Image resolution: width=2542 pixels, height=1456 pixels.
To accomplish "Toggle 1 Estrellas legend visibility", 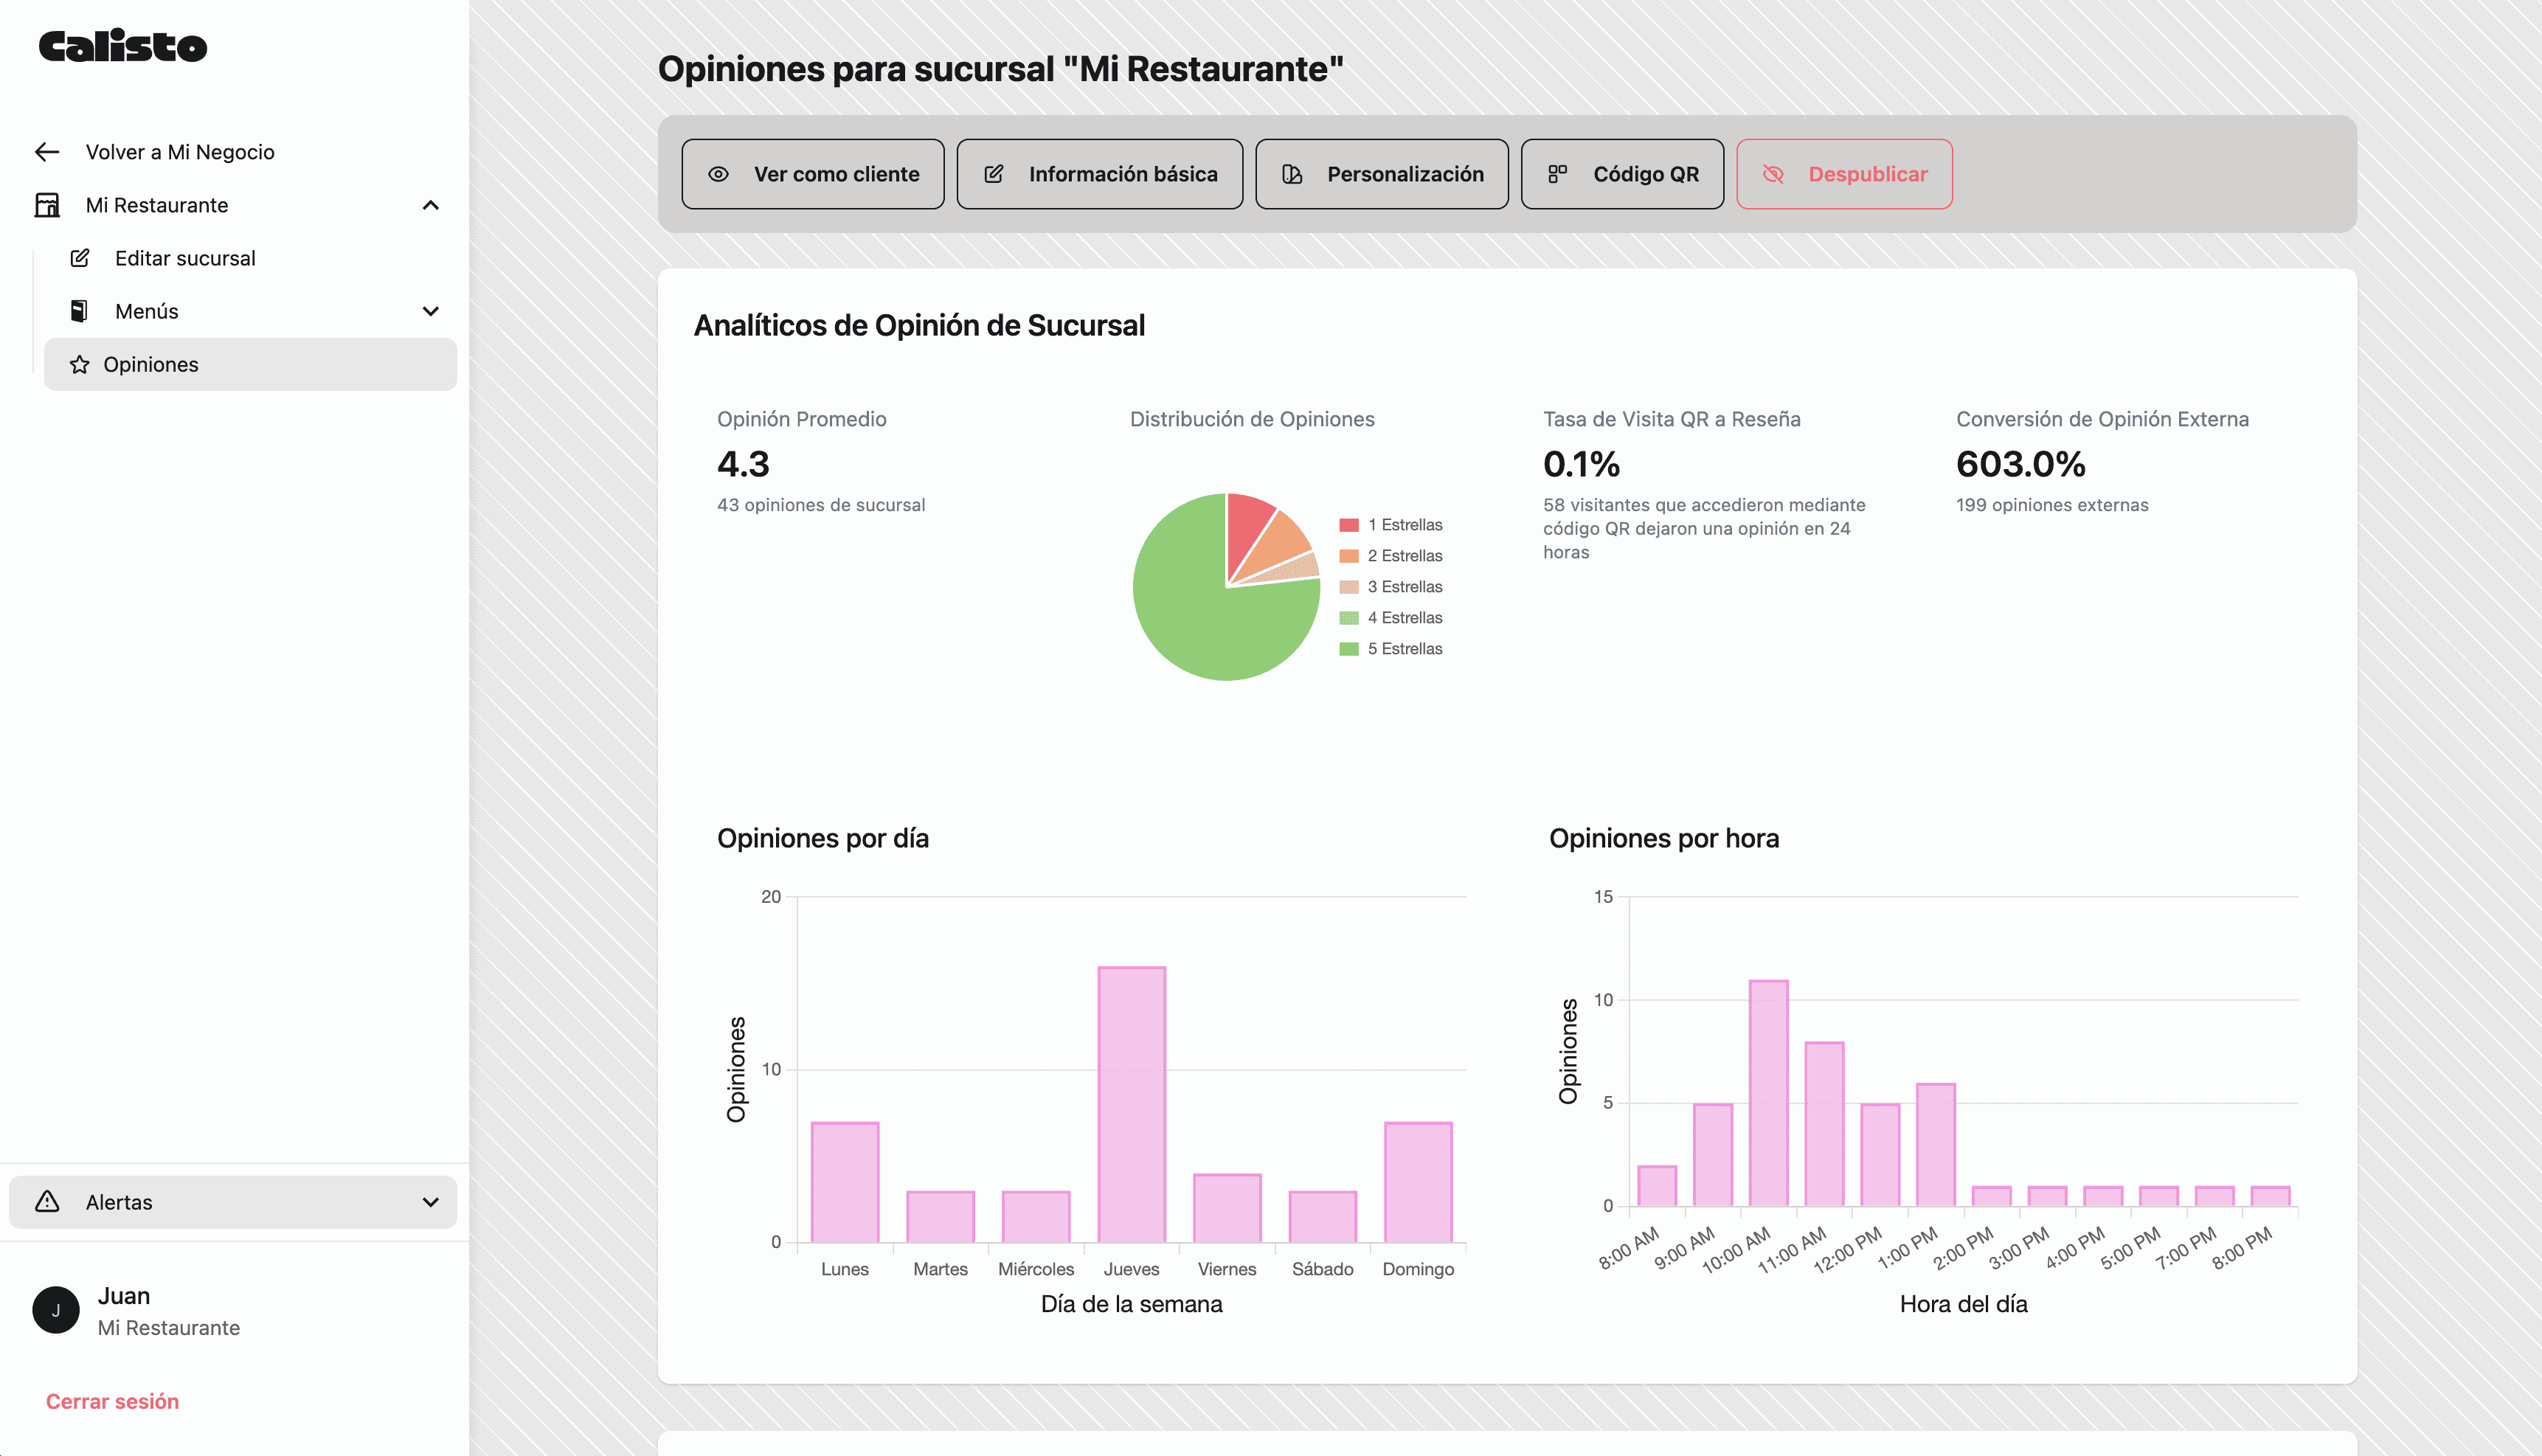I will (1404, 525).
